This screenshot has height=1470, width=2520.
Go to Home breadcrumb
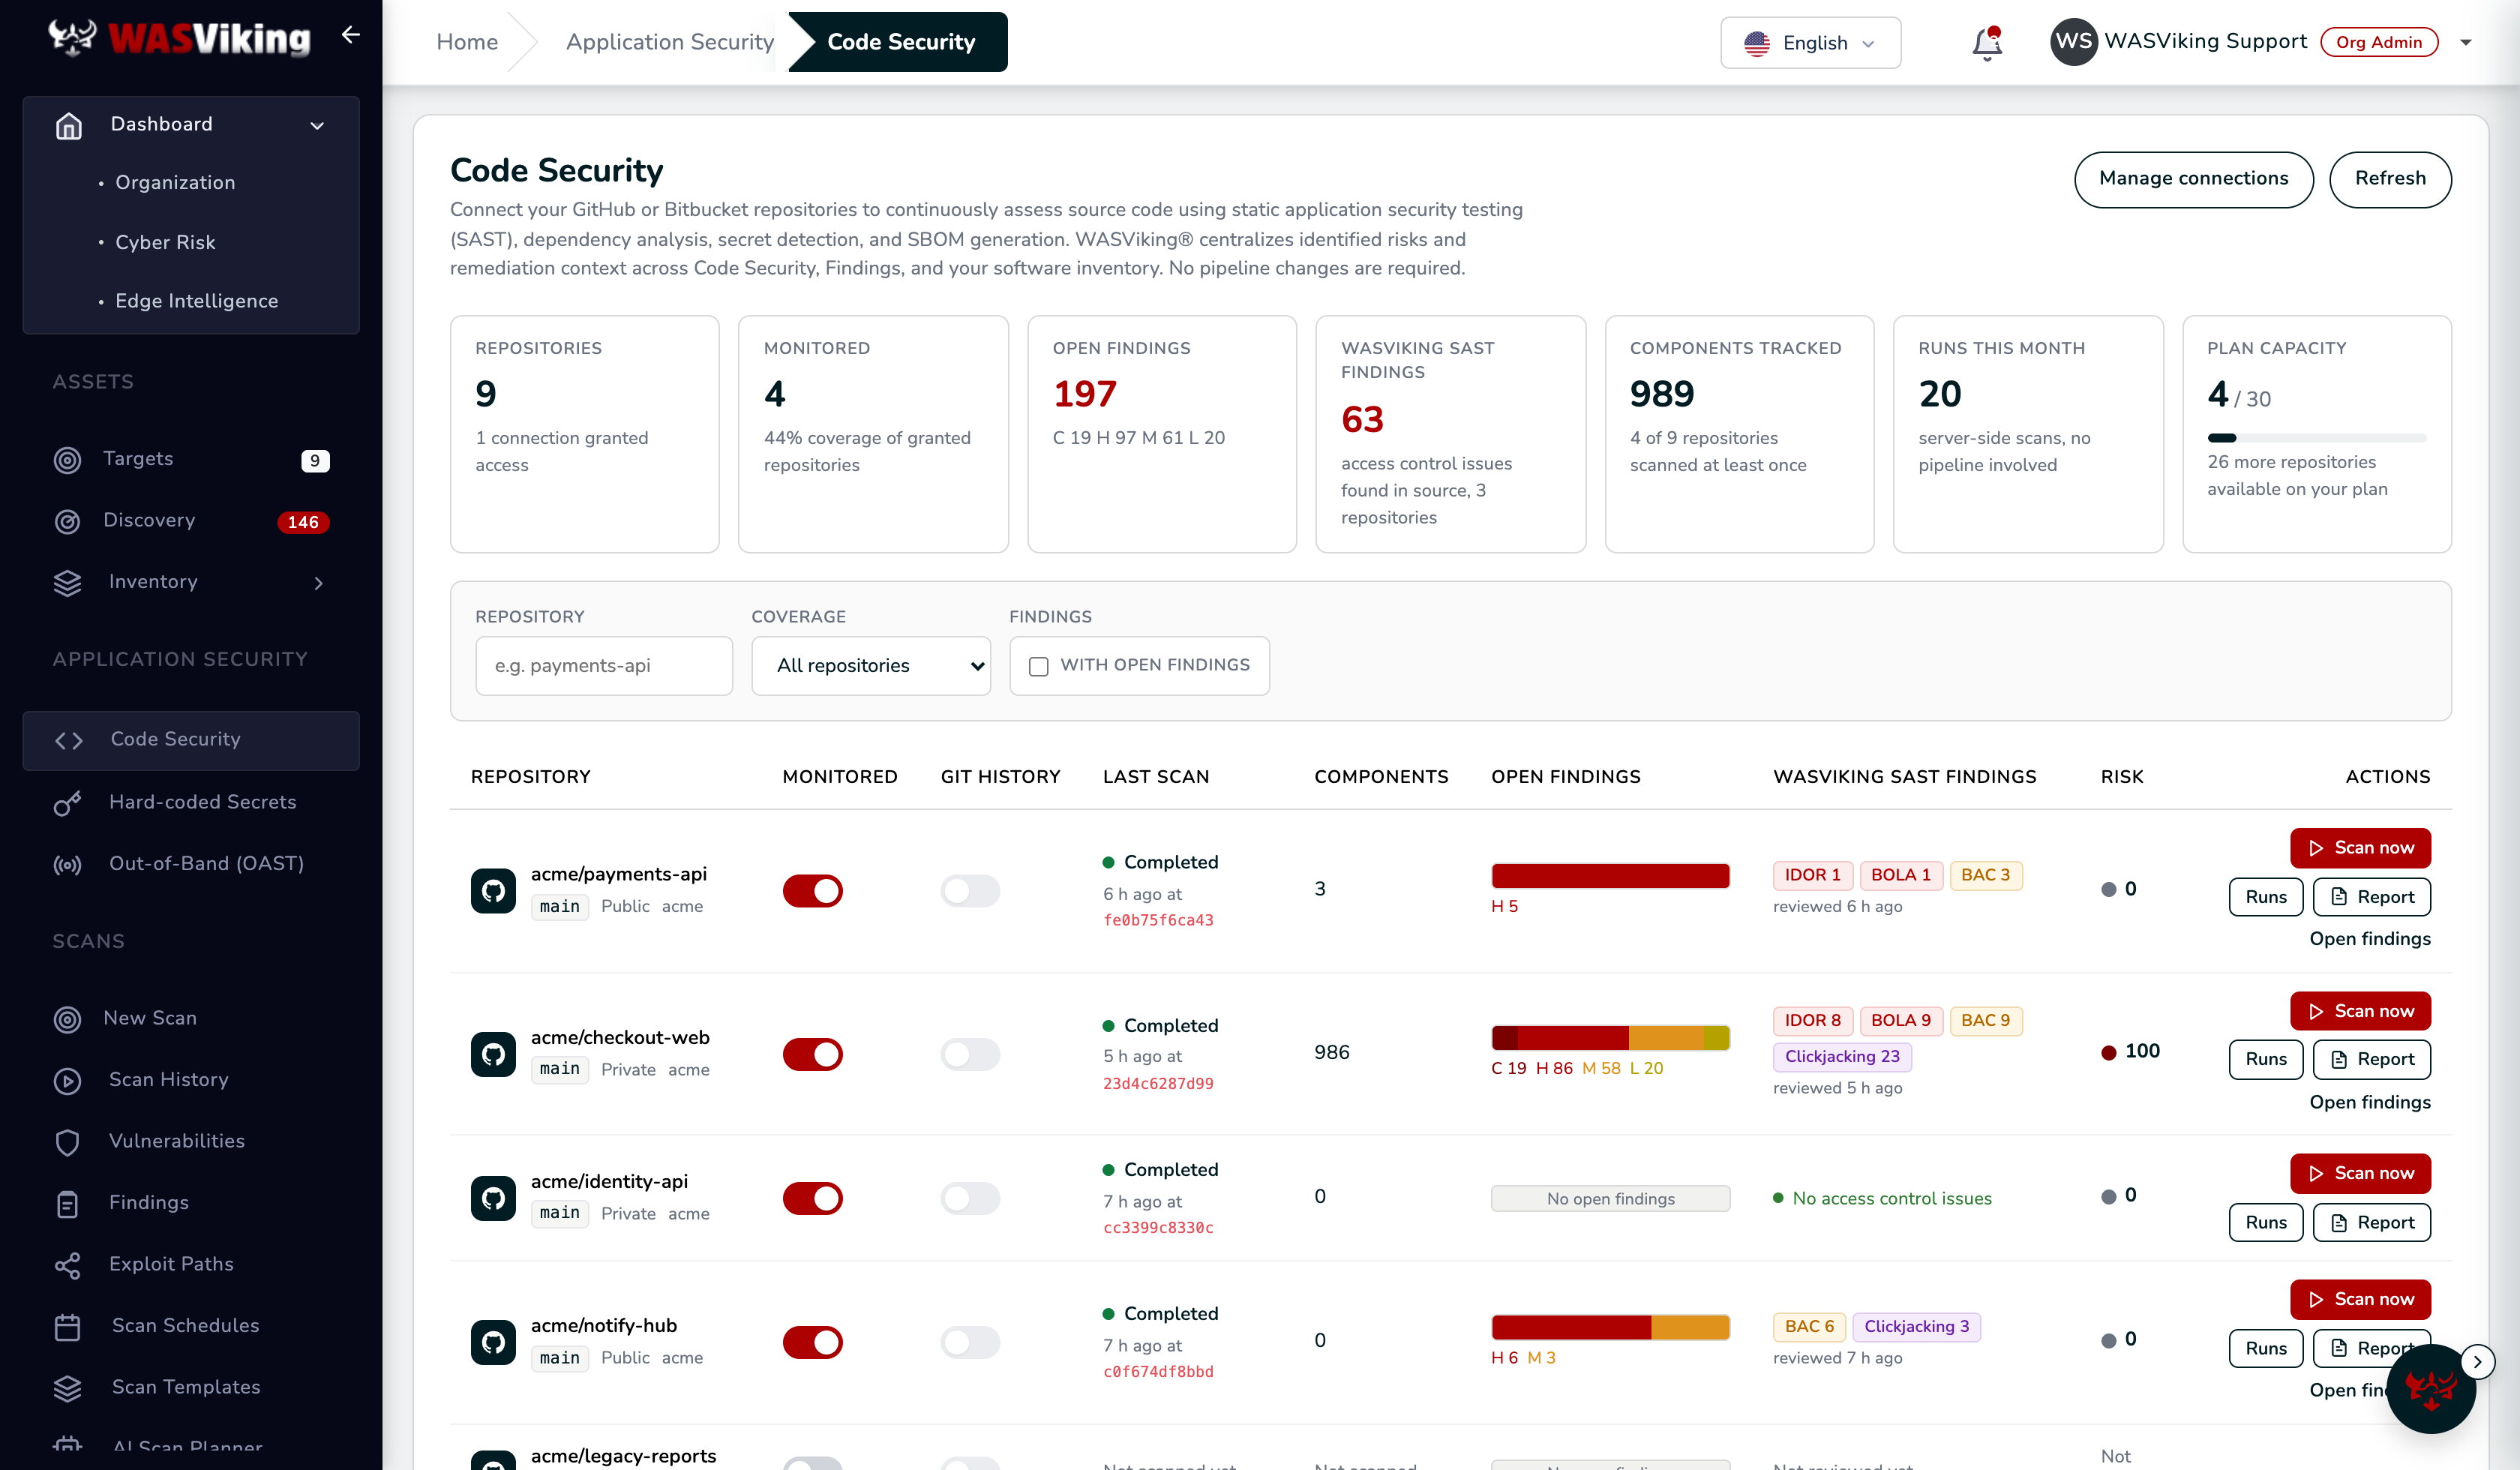467,42
